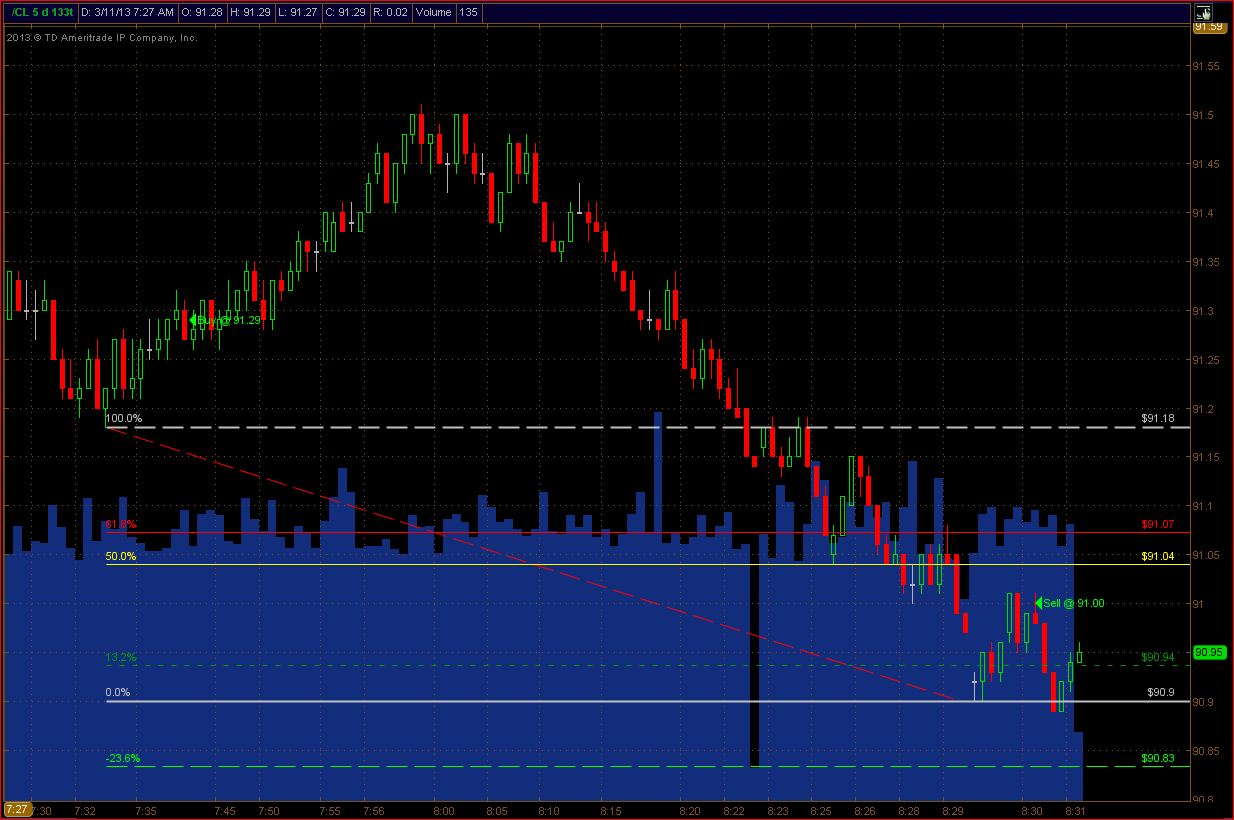1234x820 pixels.
Task: Click the yellow $91.04 price label
Action: click(1158, 556)
